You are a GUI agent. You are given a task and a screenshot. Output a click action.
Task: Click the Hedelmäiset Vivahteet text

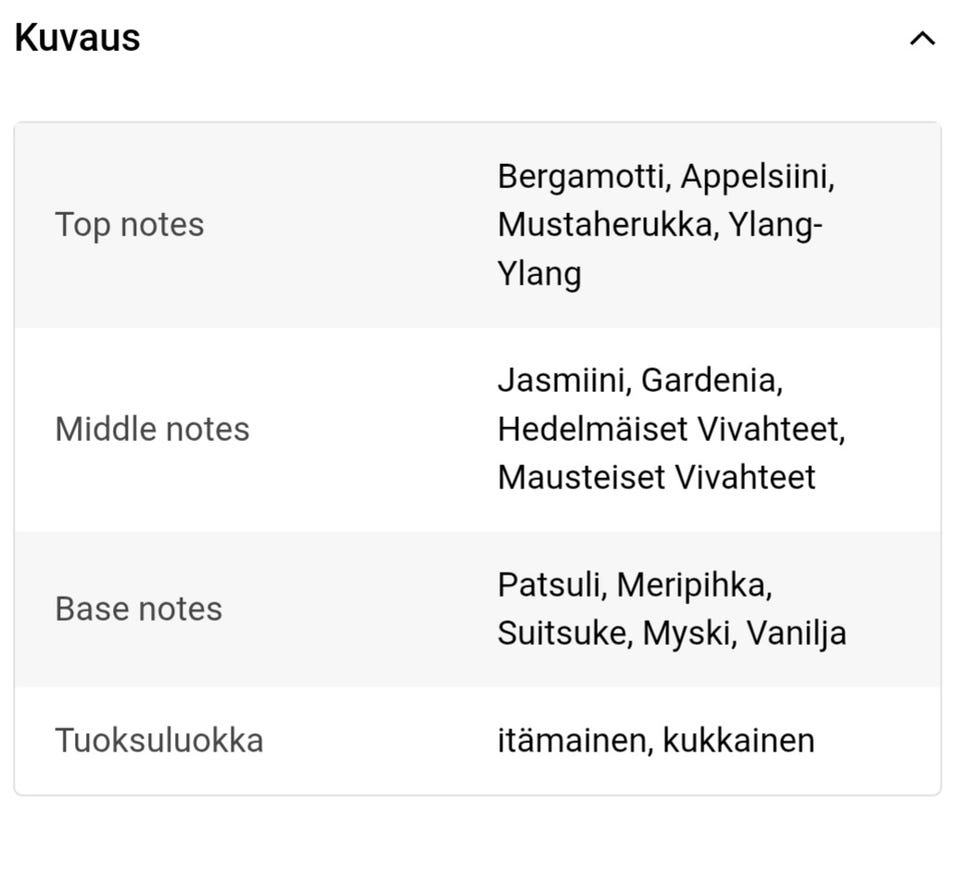click(x=670, y=429)
